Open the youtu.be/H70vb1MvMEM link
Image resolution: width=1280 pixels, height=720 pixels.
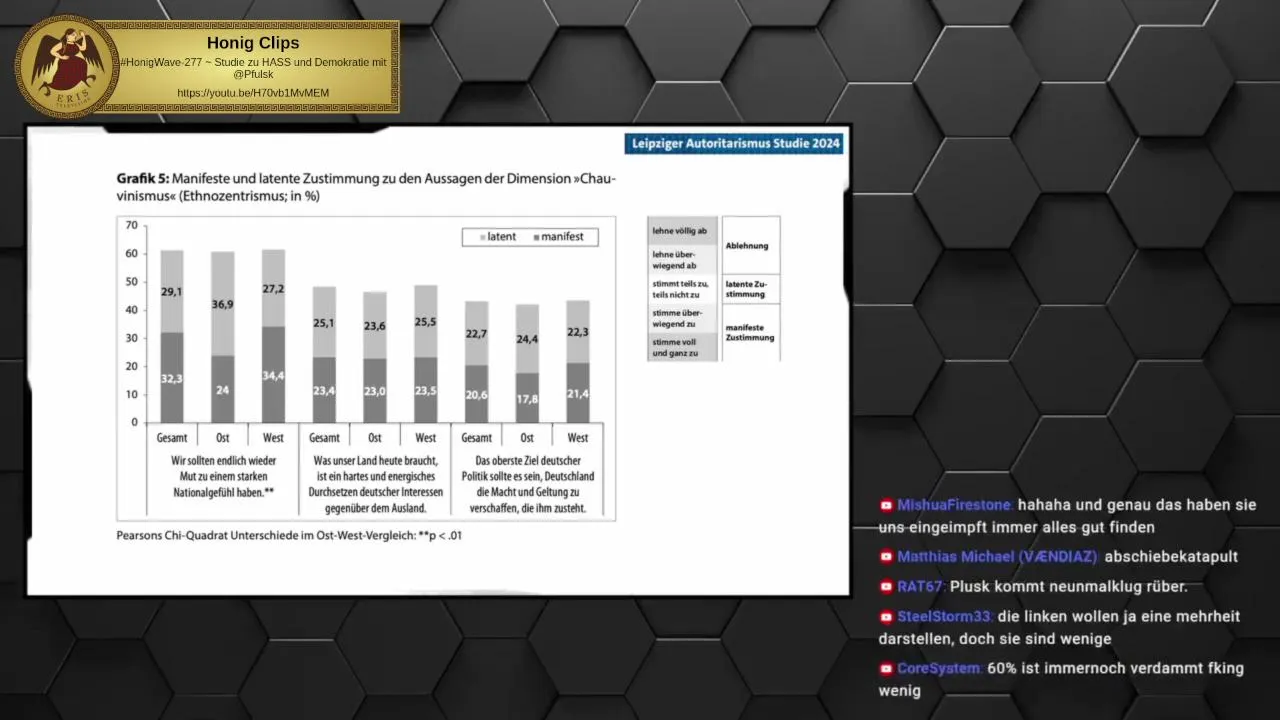(x=253, y=93)
